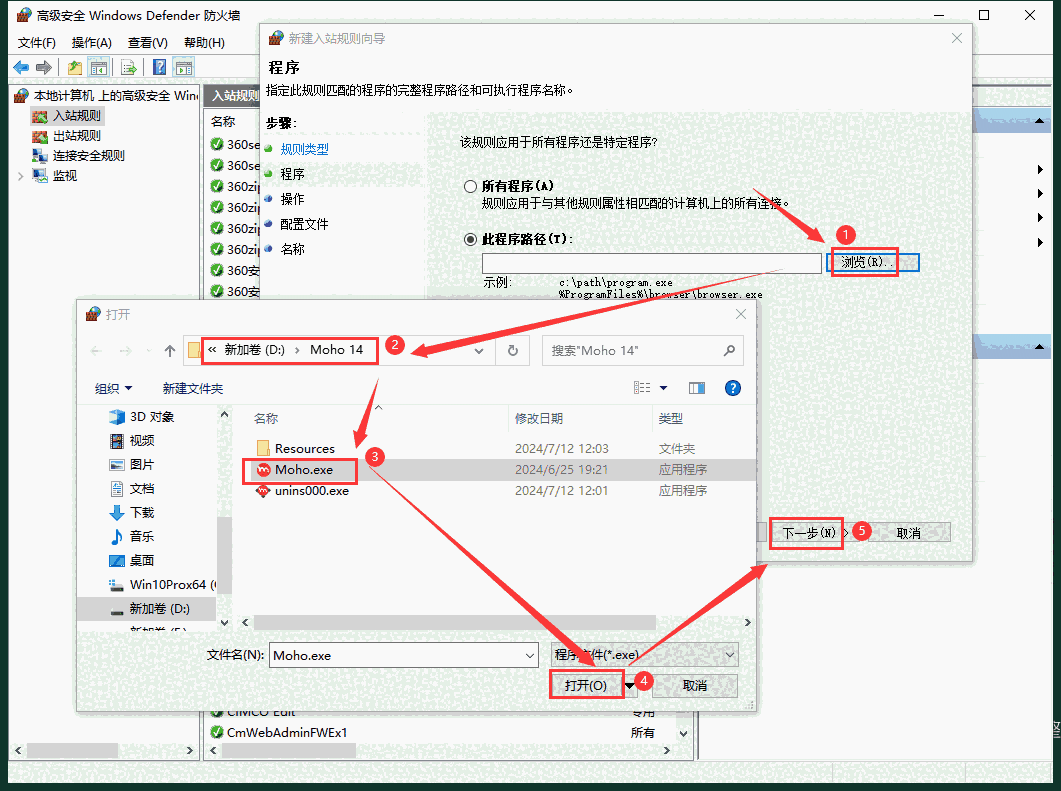Click the program path input field
Viewport: 1061px width, 791px height.
click(x=652, y=263)
